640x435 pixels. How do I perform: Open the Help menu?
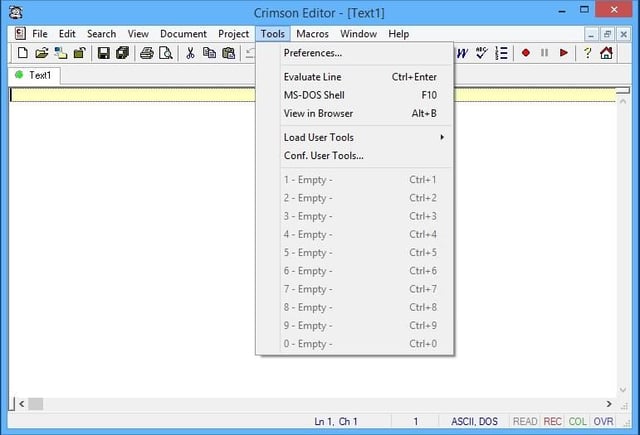[x=399, y=34]
